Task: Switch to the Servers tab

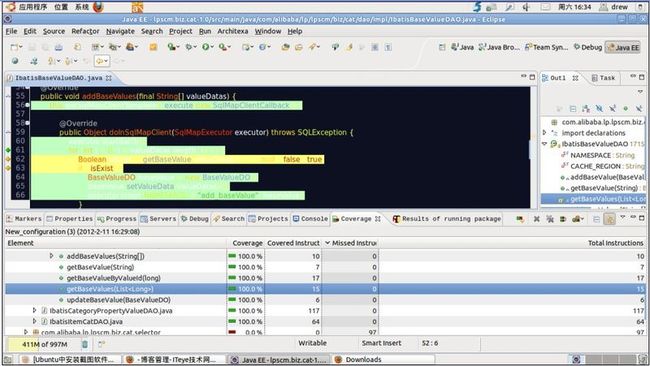Action: tap(158, 219)
